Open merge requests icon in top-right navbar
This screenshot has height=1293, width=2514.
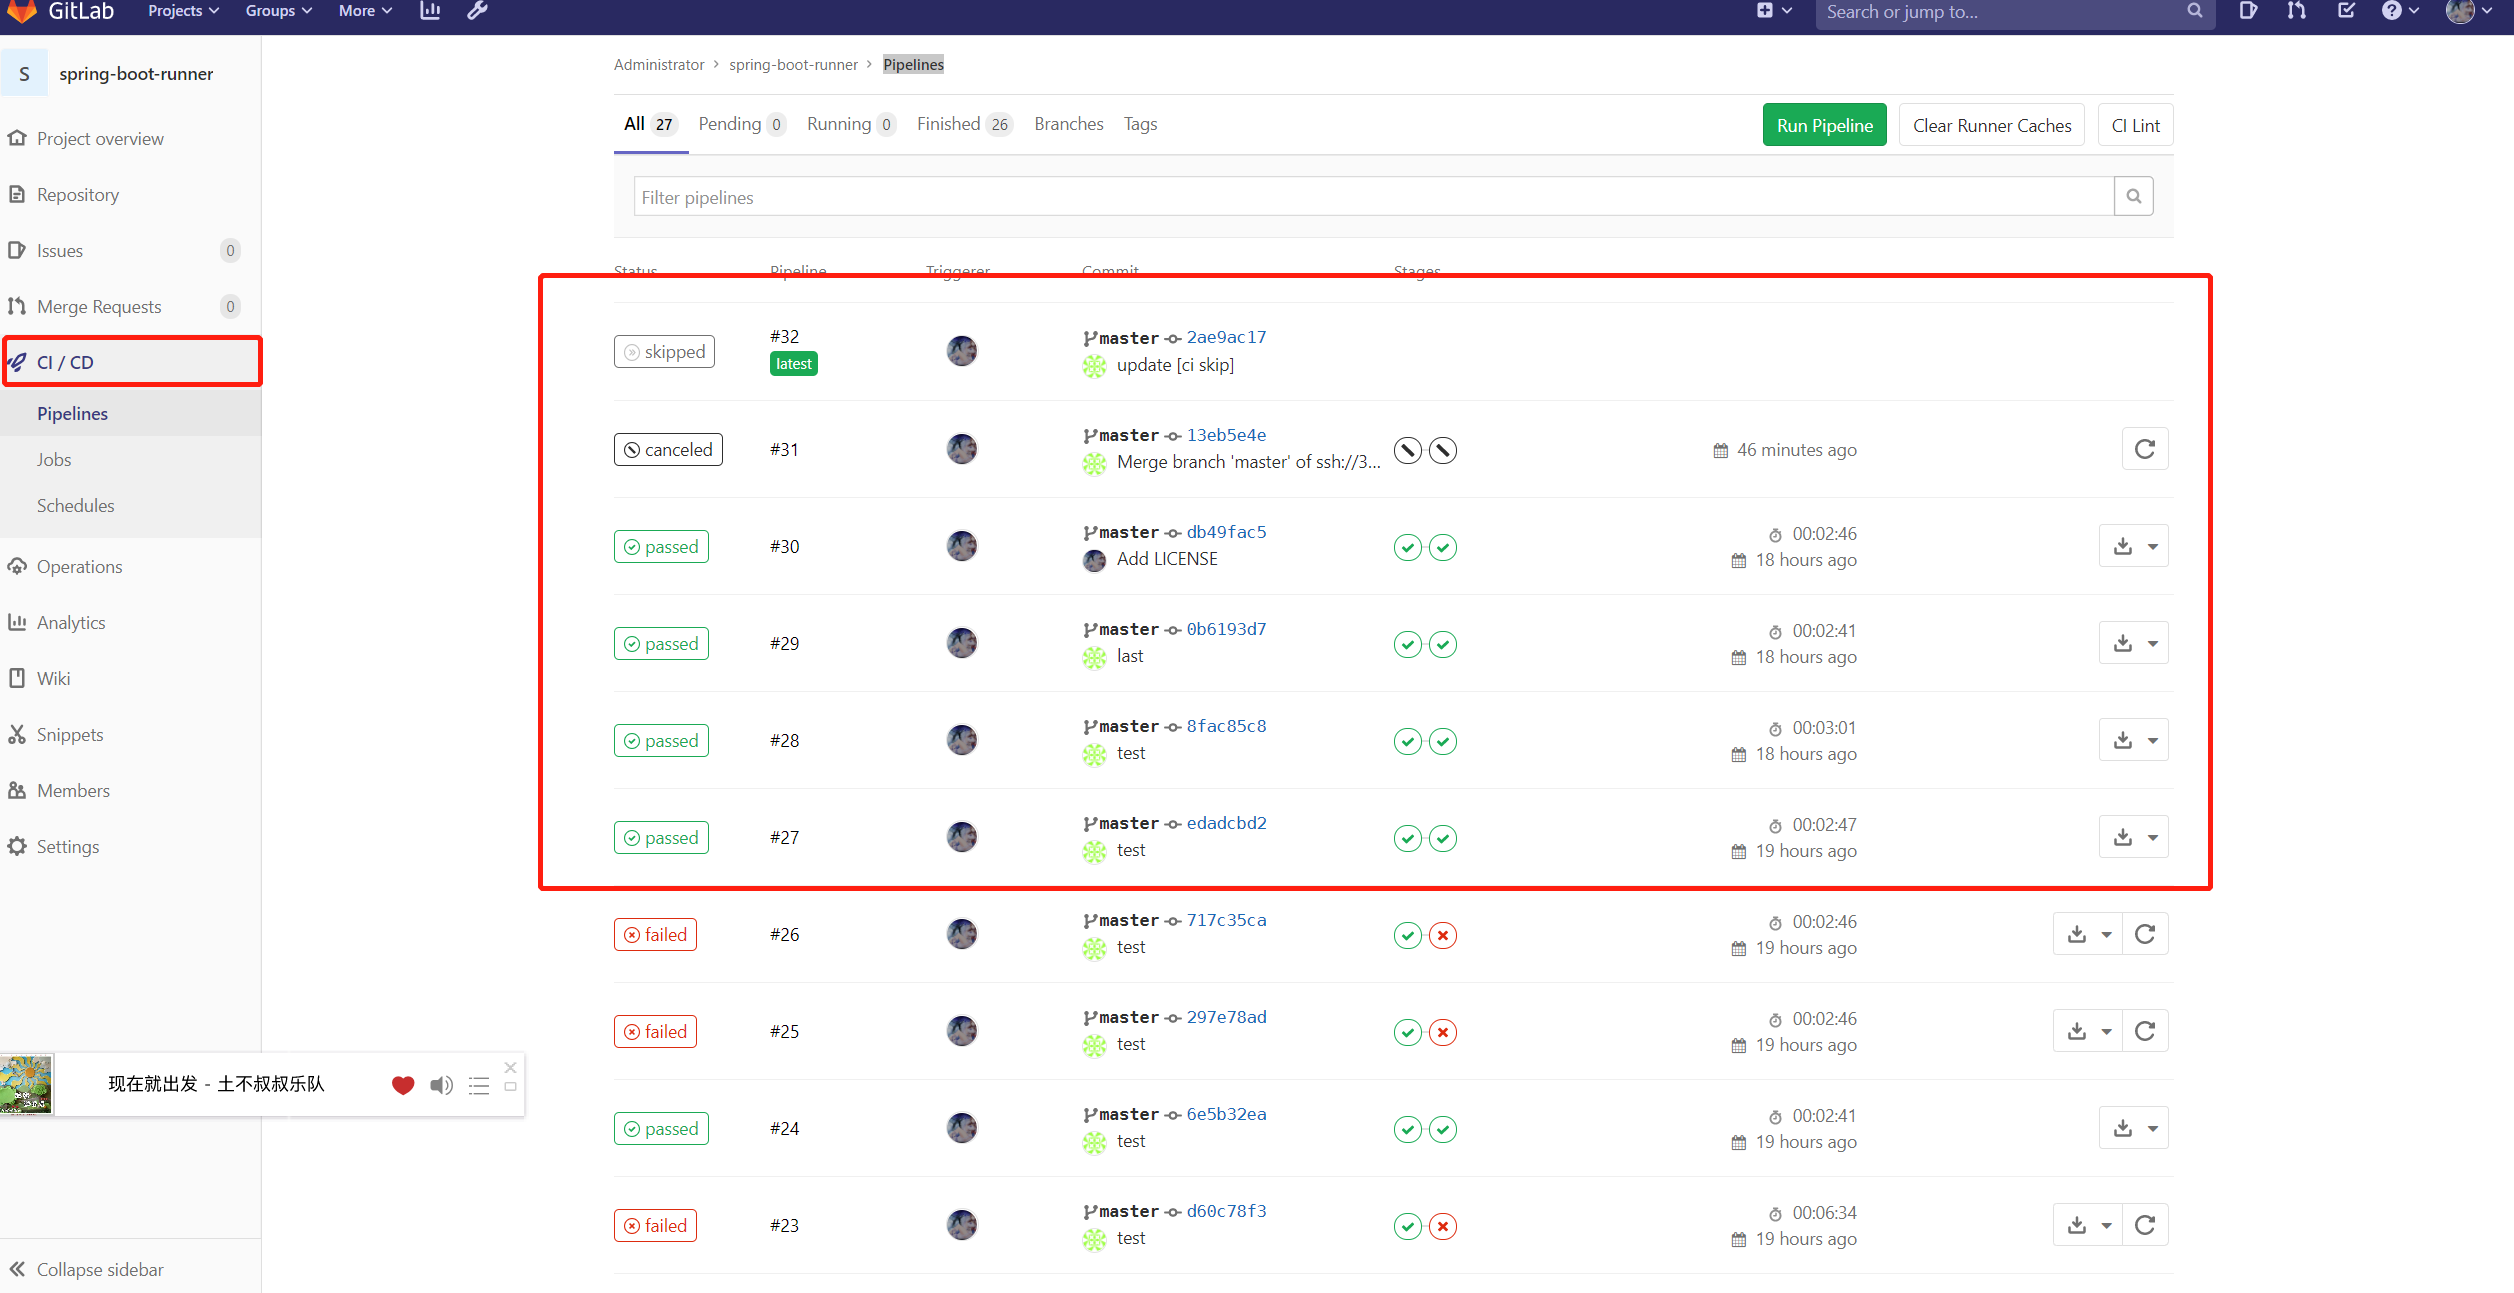pos(2296,11)
